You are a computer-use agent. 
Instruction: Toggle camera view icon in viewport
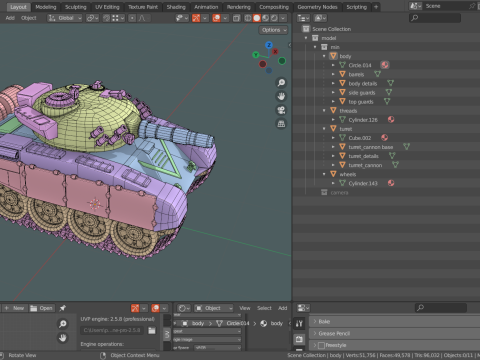(x=281, y=110)
